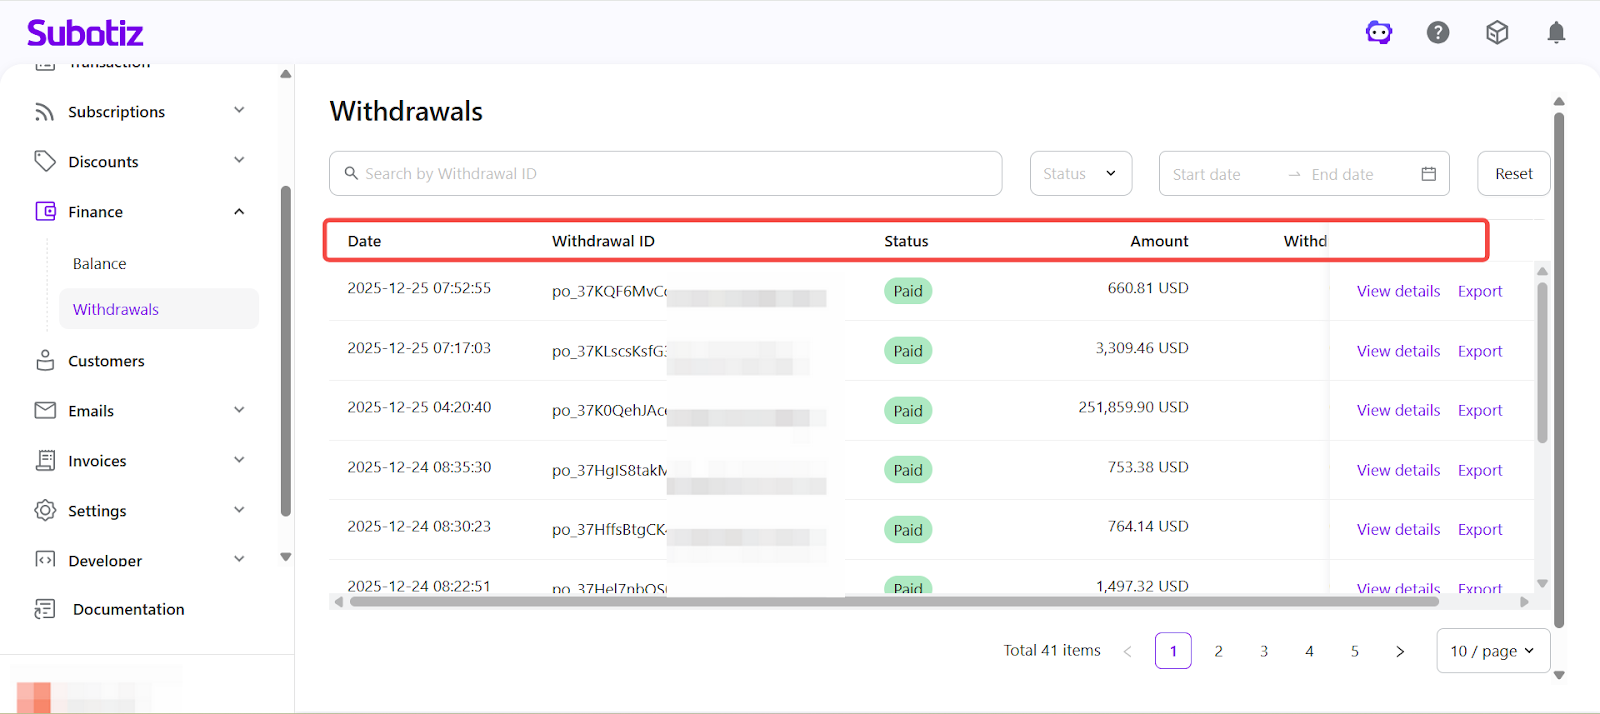The image size is (1600, 714).
Task: Click the Subotiz logo
Action: coord(85,33)
